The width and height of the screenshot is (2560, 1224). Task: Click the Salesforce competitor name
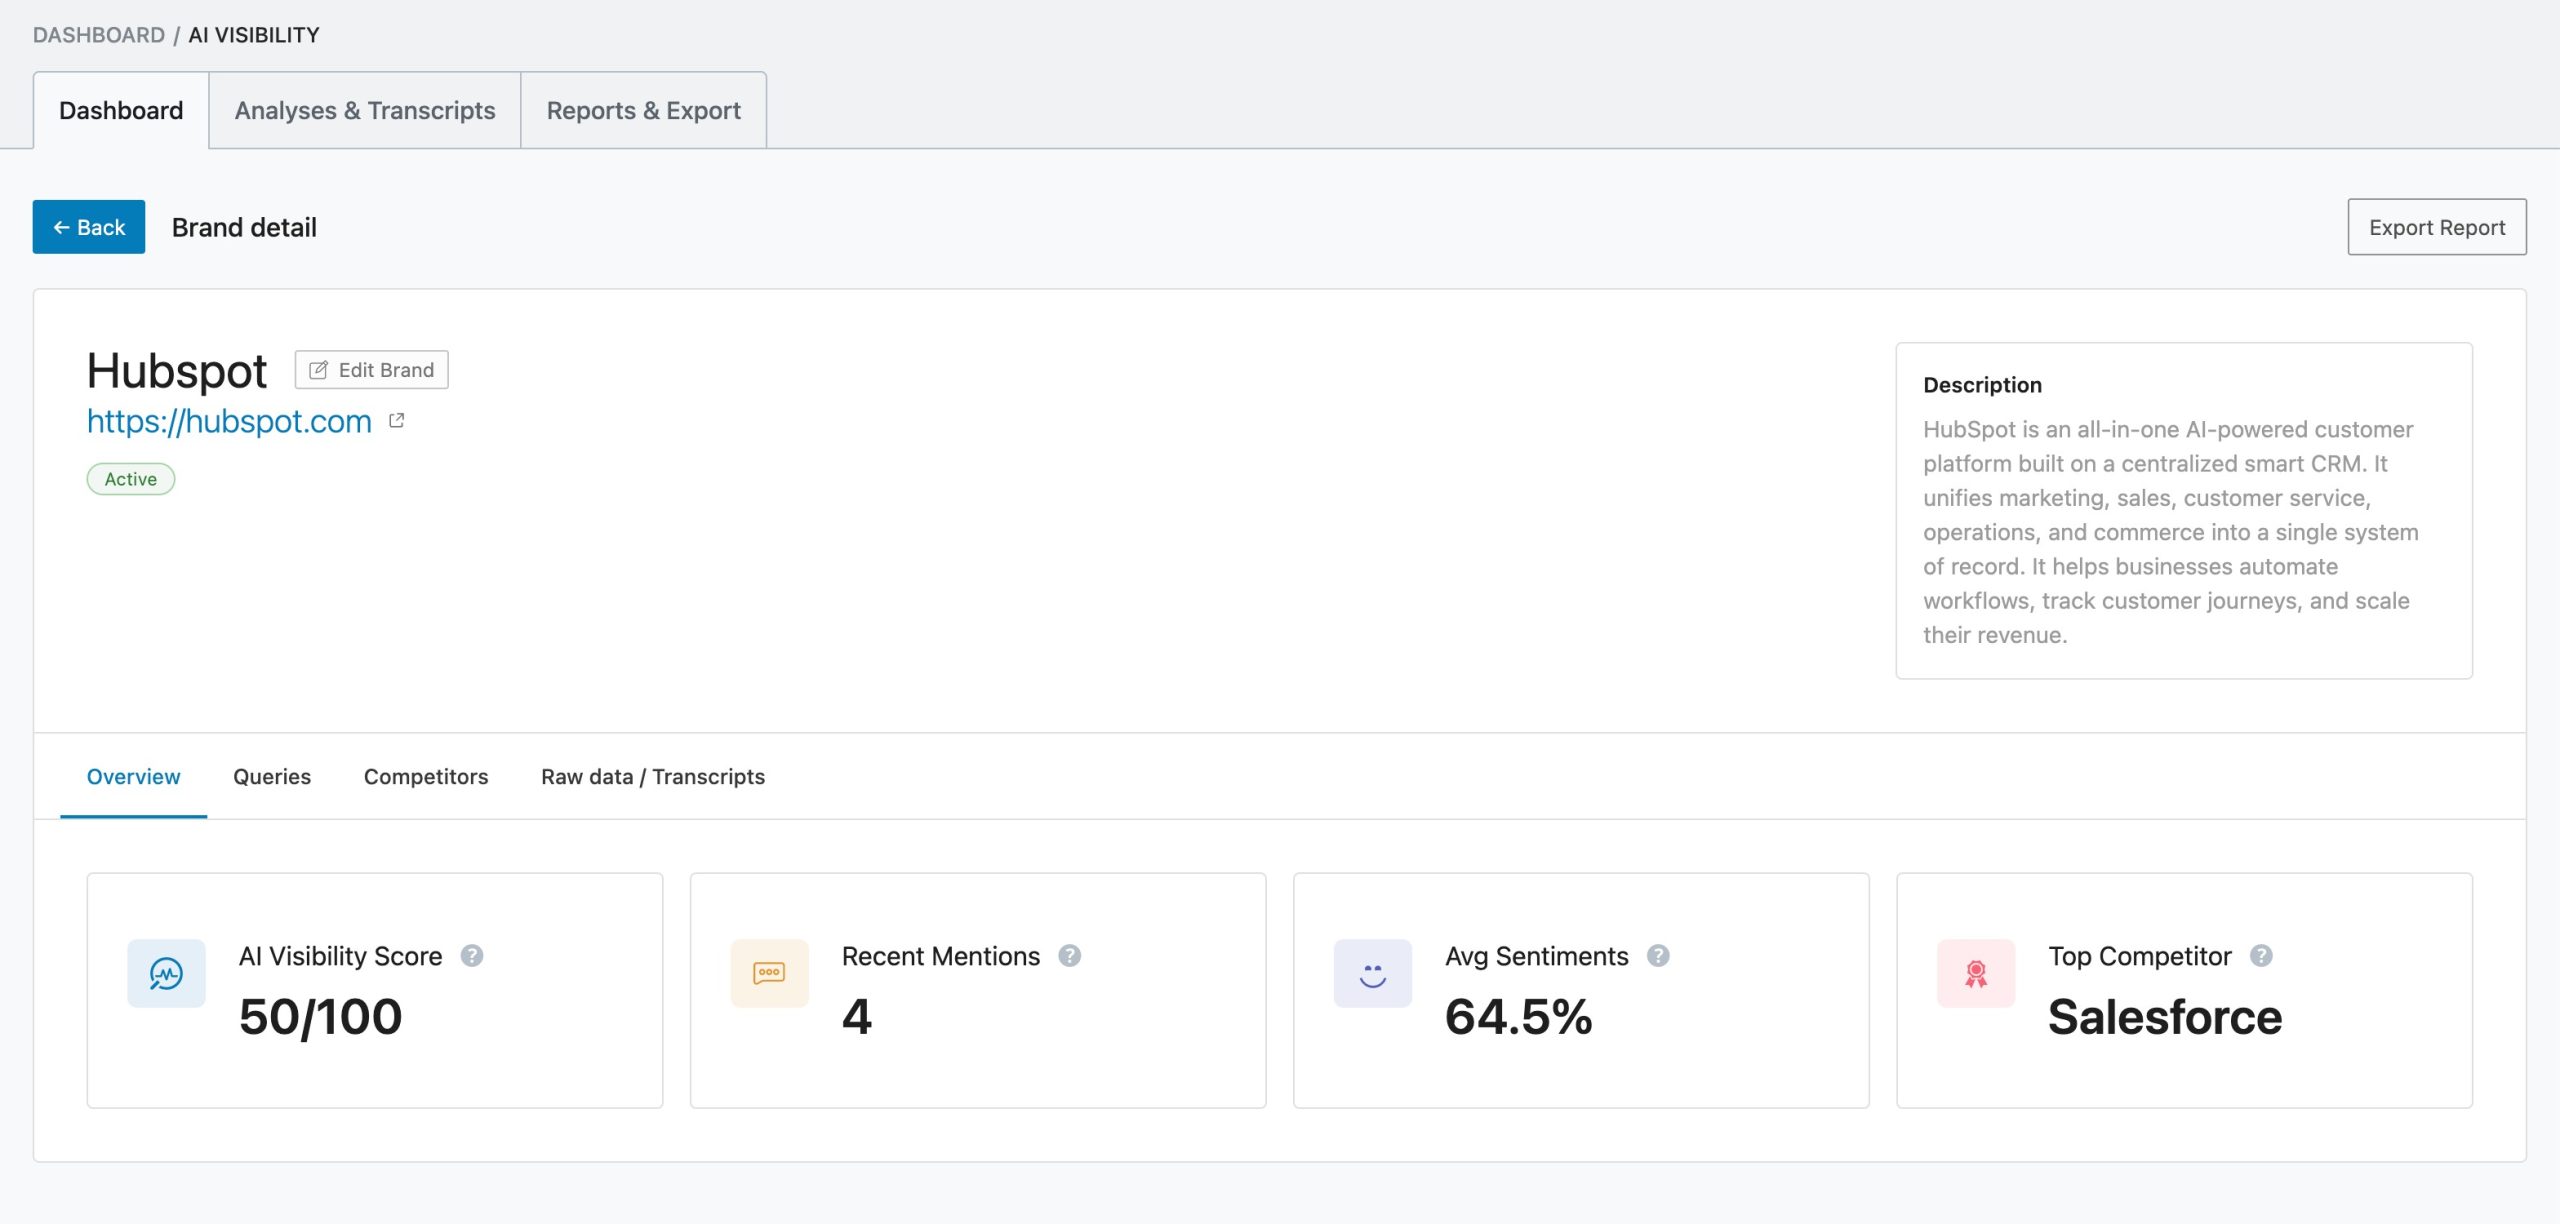[x=2165, y=1017]
